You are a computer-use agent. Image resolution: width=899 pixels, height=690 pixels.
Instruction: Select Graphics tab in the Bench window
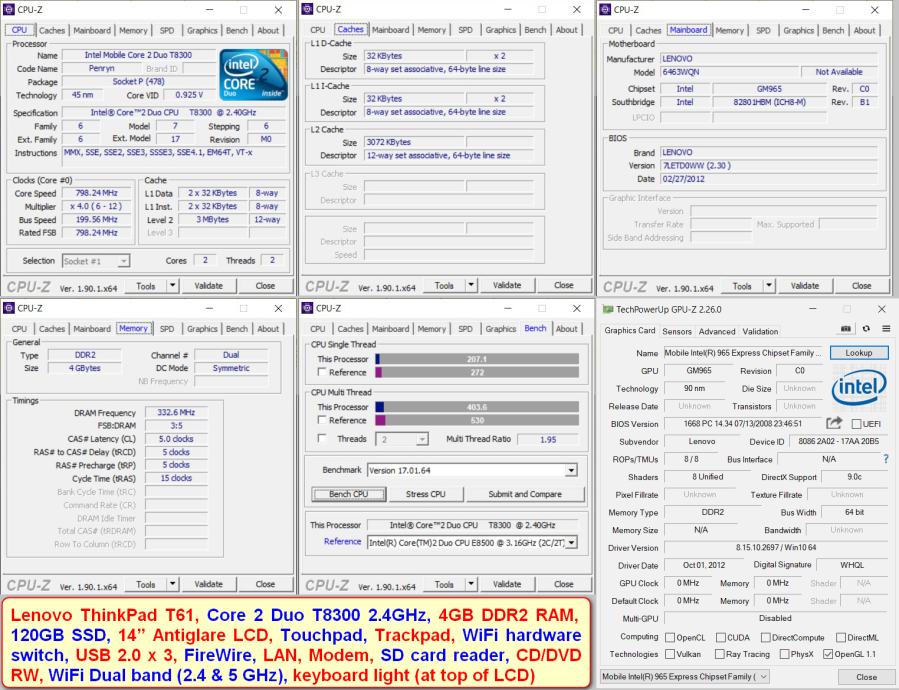click(501, 329)
